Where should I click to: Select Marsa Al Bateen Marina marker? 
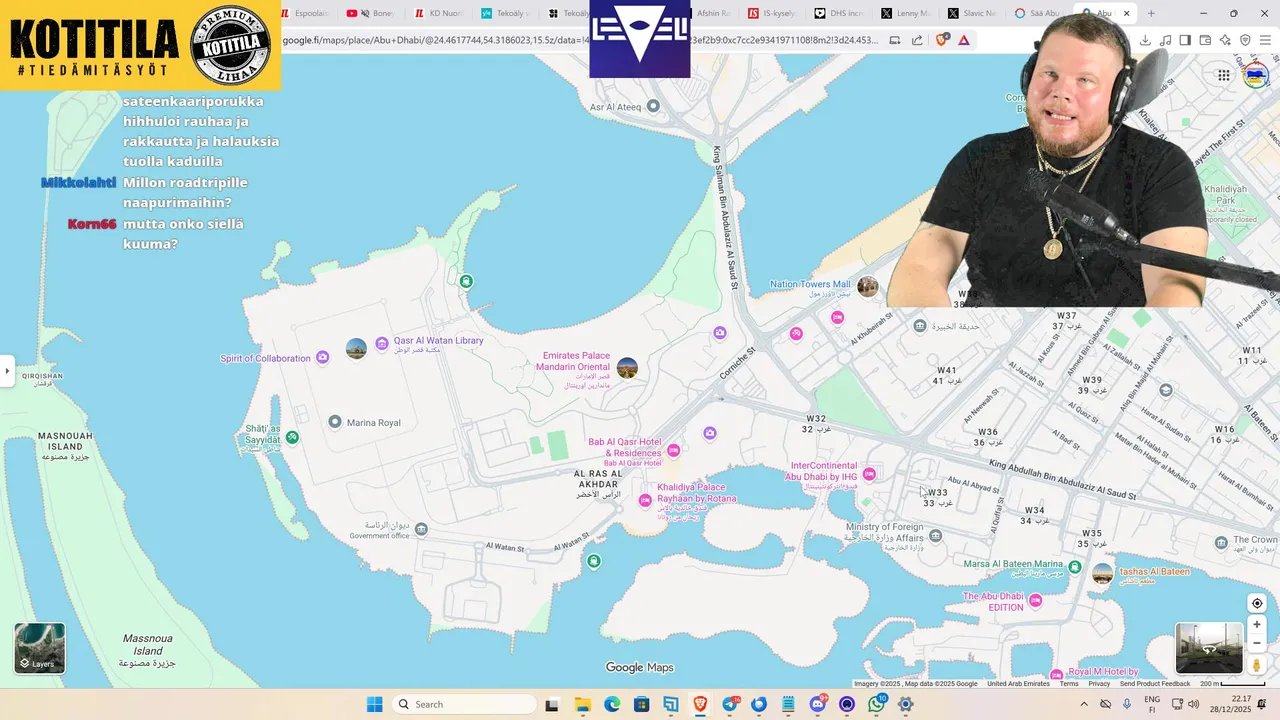click(x=1075, y=567)
